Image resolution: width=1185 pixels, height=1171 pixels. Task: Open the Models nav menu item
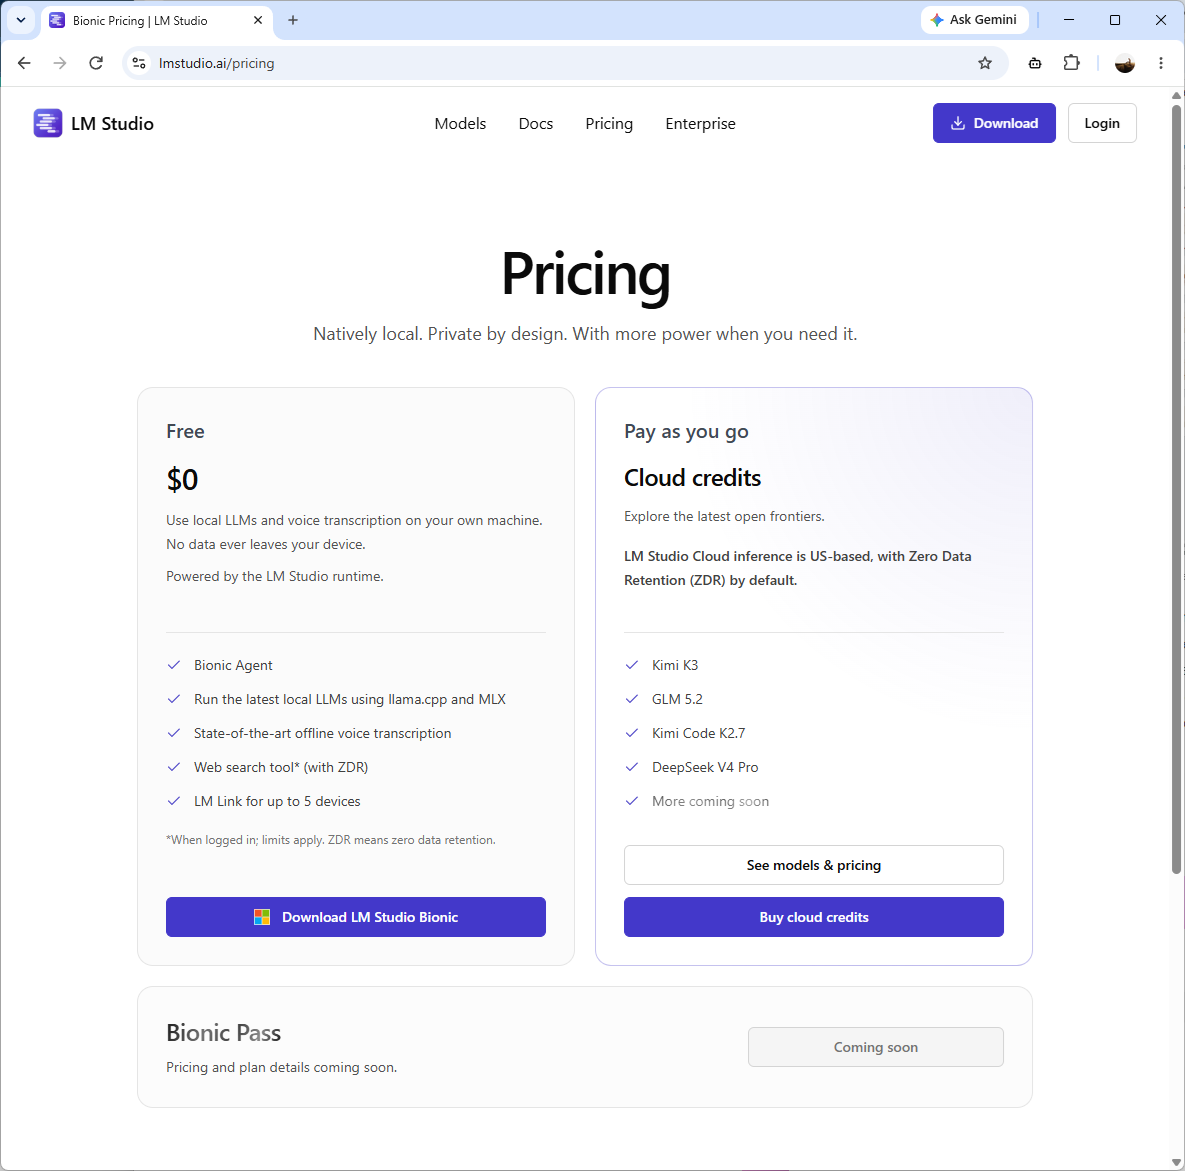click(460, 123)
